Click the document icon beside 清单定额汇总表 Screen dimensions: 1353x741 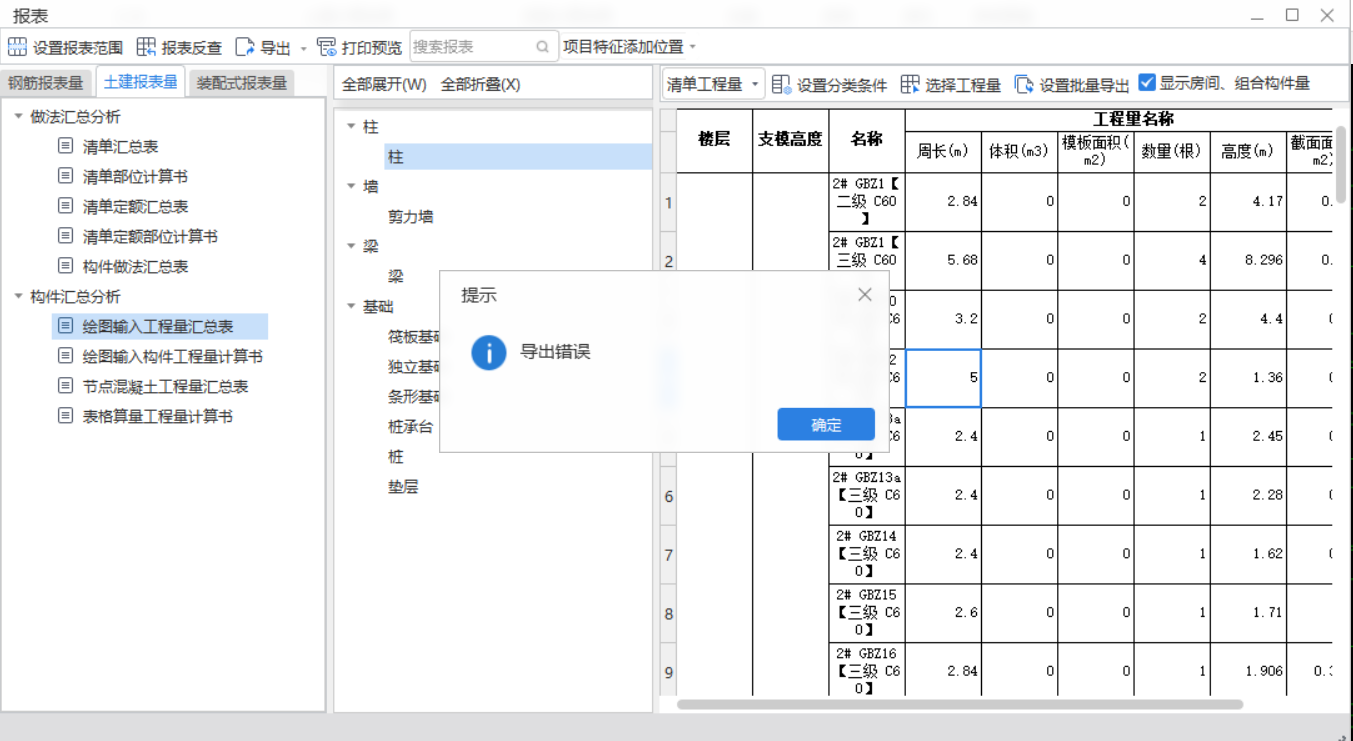pyautogui.click(x=66, y=206)
